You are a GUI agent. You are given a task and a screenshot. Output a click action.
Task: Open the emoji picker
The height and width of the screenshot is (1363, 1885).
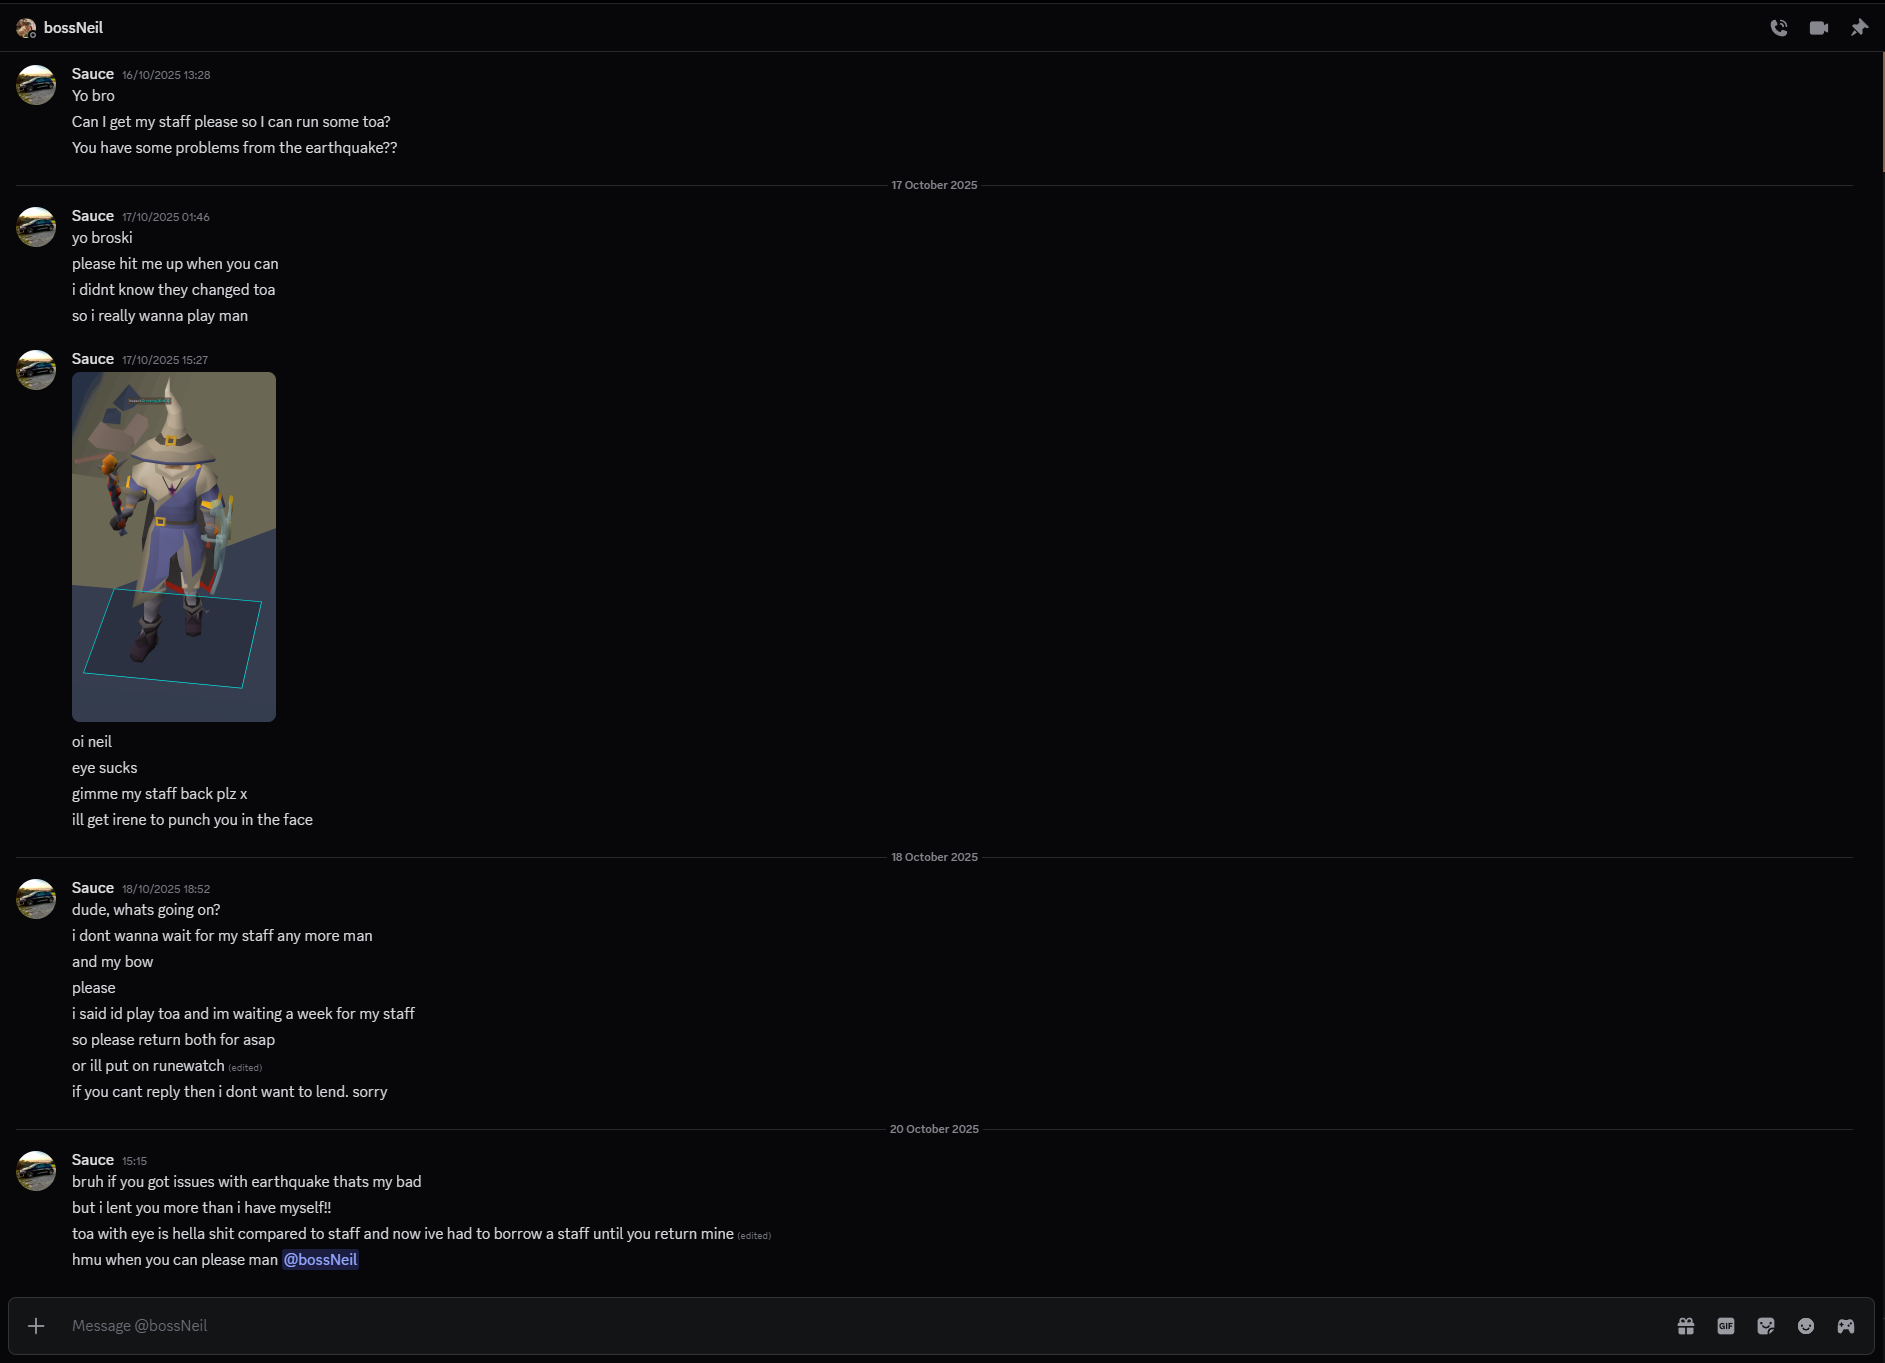coord(1806,1326)
